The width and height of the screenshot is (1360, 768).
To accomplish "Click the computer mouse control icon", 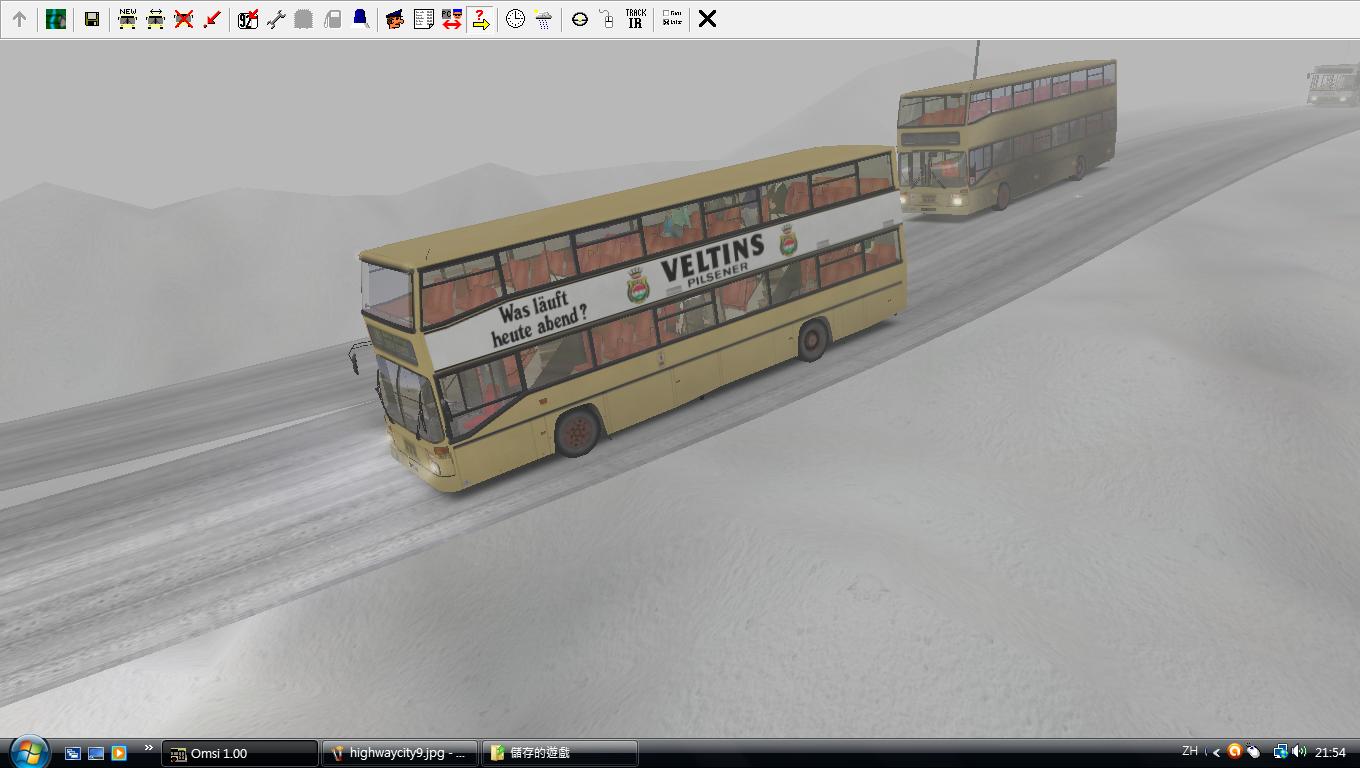I will 607,19.
